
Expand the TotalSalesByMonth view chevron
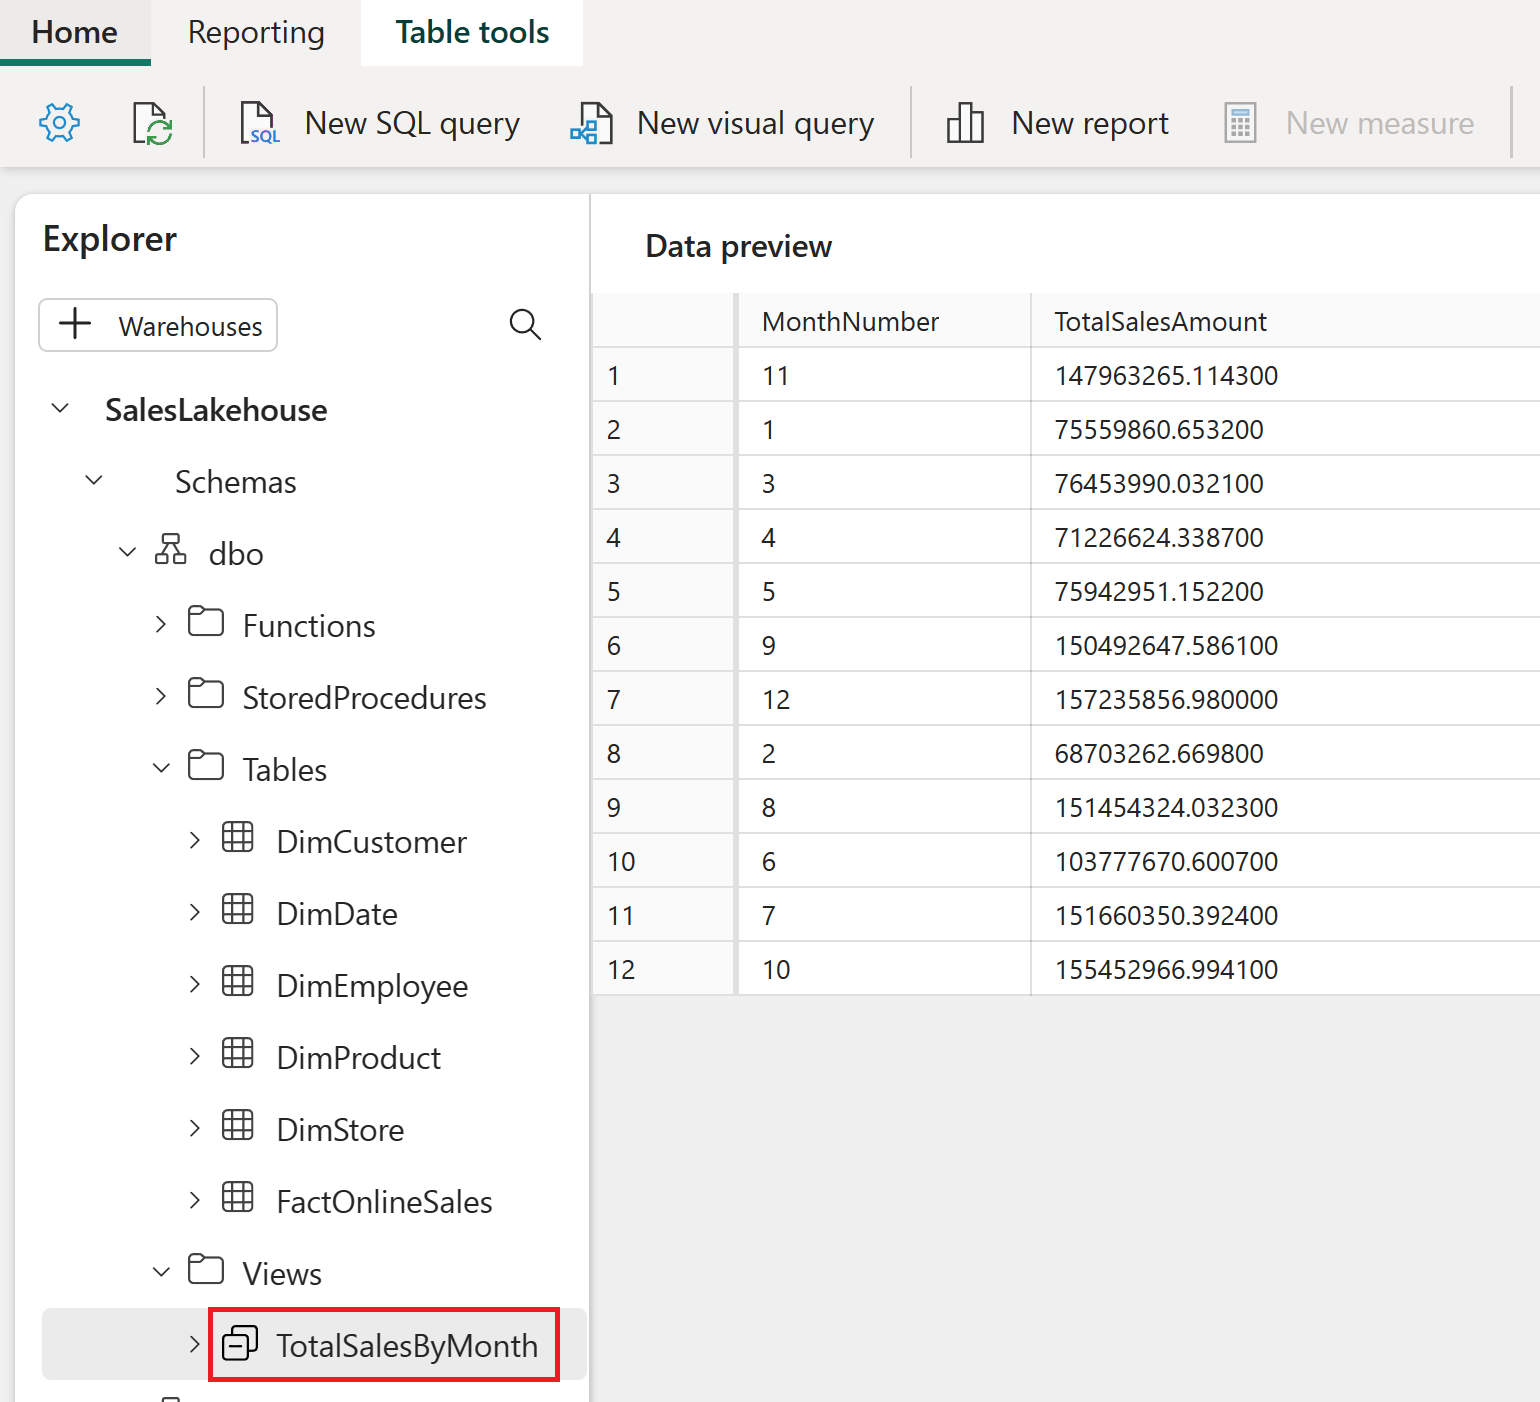[195, 1344]
